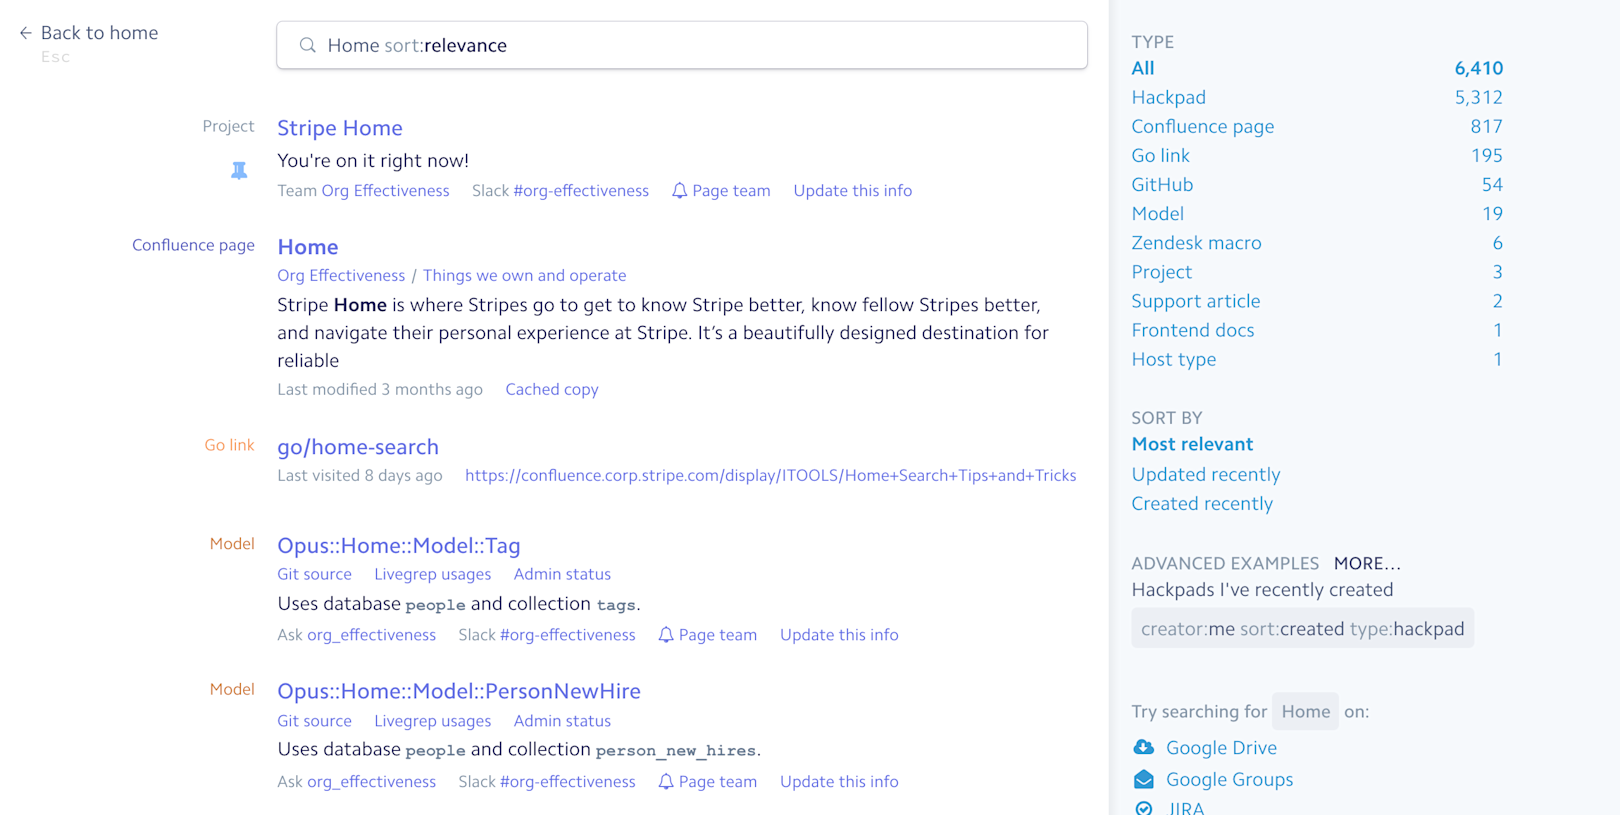Image resolution: width=1620 pixels, height=815 pixels.
Task: Click the JIRA check icon
Action: pyautogui.click(x=1143, y=808)
